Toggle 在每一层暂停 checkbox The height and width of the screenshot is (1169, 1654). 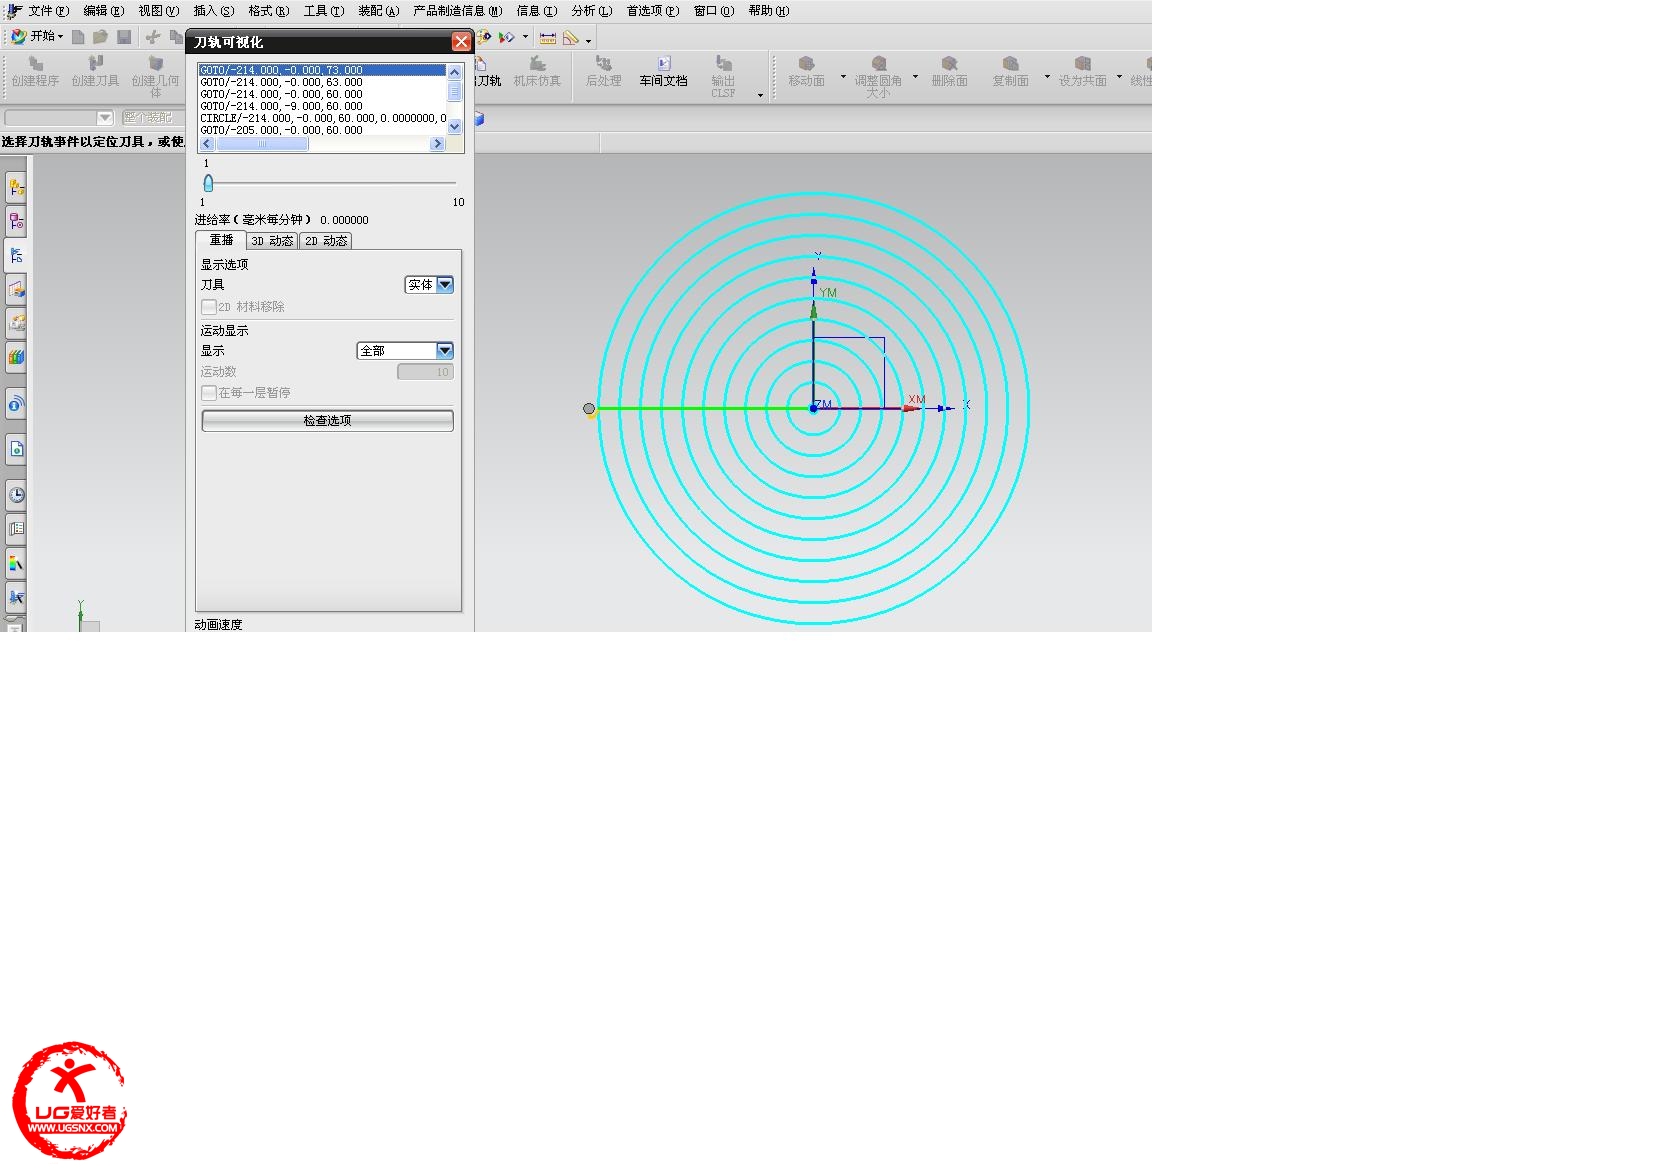[x=208, y=393]
